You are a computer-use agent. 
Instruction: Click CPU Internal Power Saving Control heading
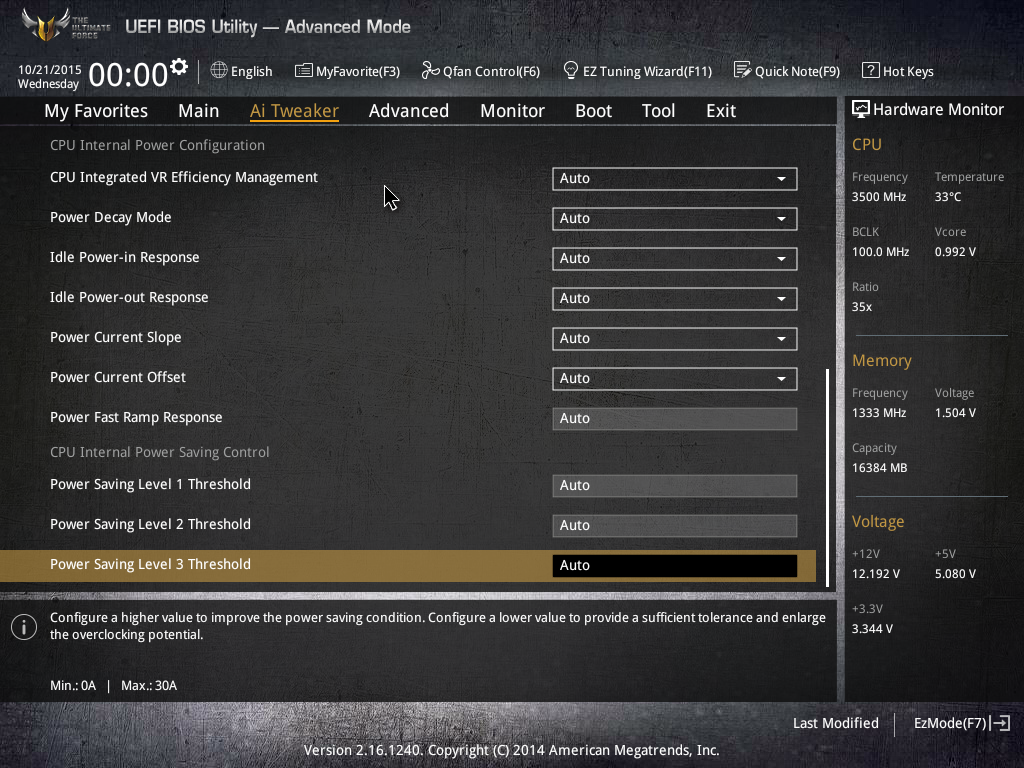[159, 452]
